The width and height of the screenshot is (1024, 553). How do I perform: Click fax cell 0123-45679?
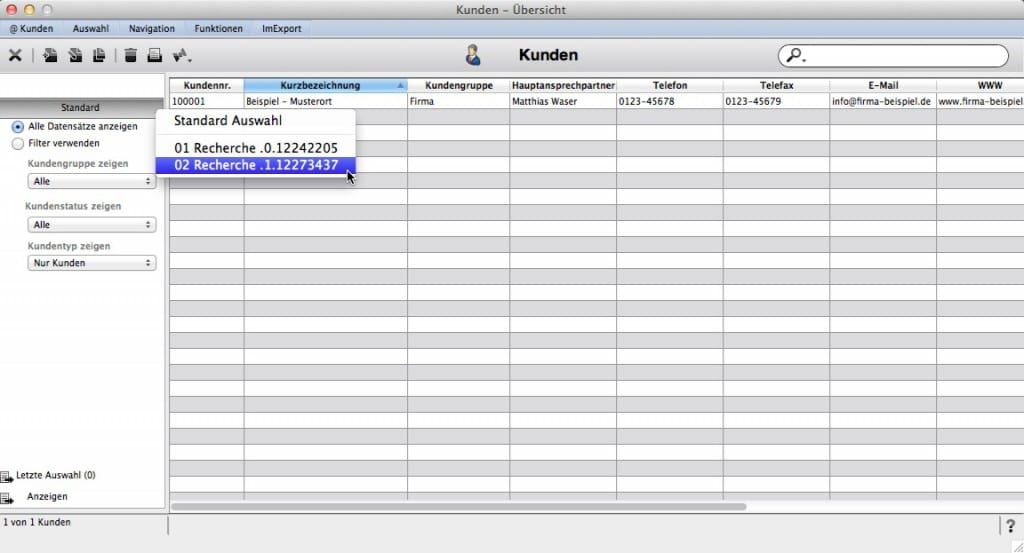[x=776, y=102]
